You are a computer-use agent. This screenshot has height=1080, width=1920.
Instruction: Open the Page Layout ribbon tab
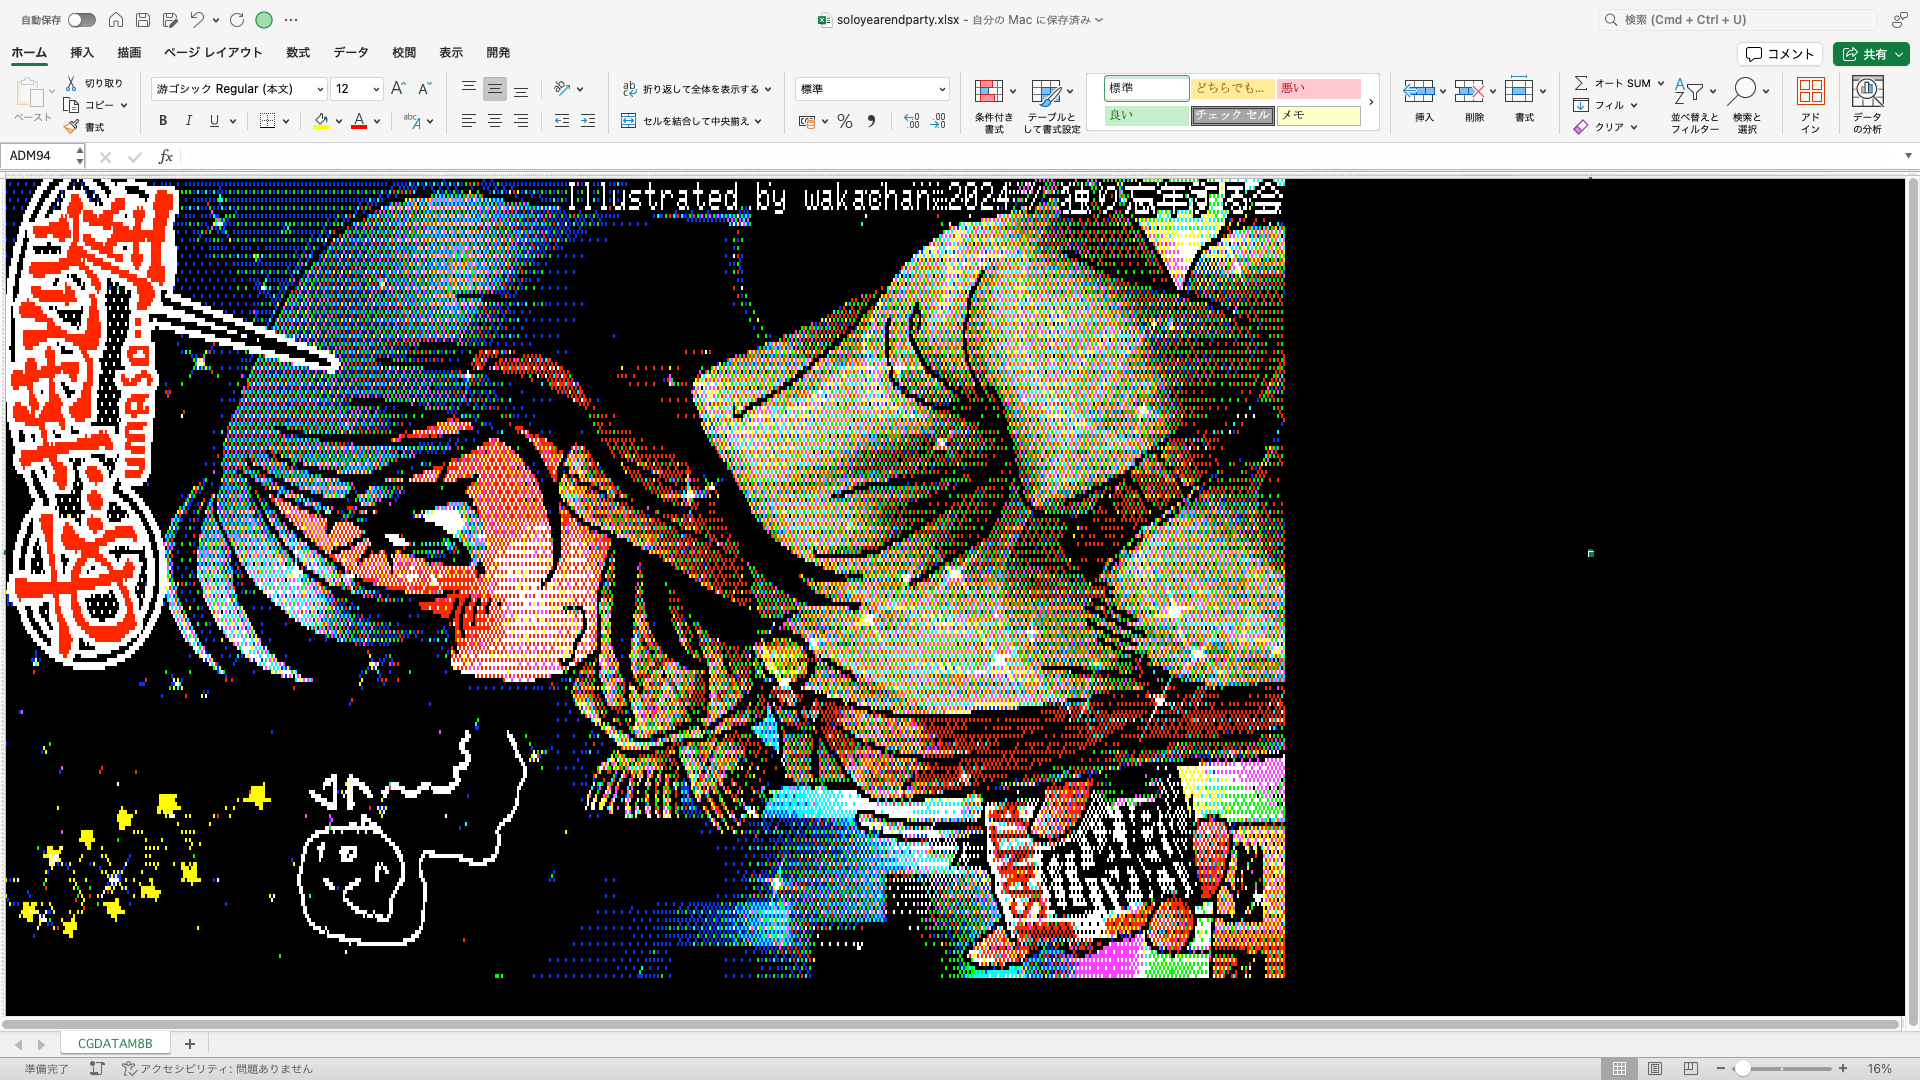[213, 53]
